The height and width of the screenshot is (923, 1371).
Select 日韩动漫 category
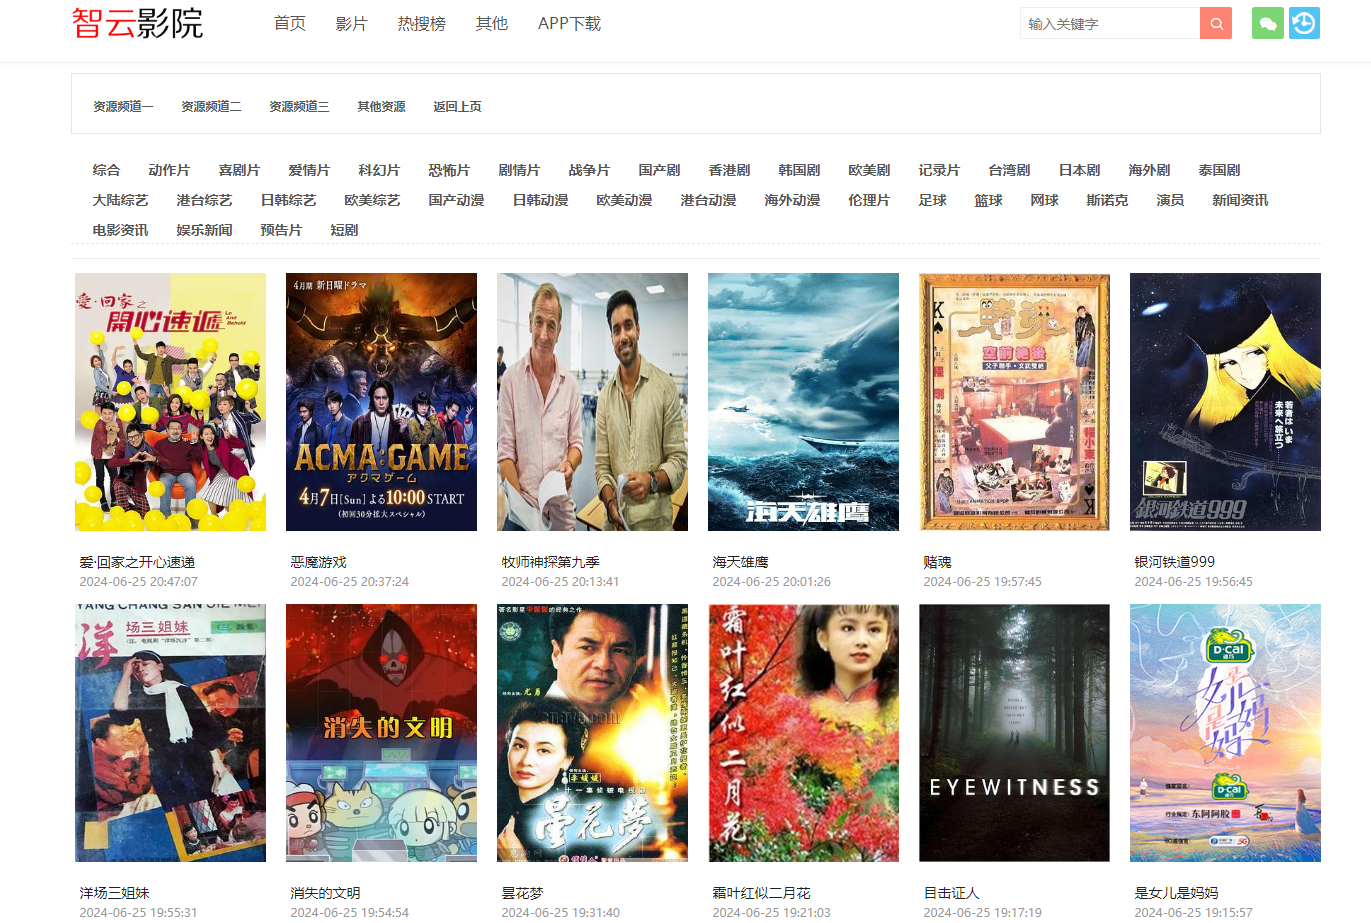click(540, 200)
